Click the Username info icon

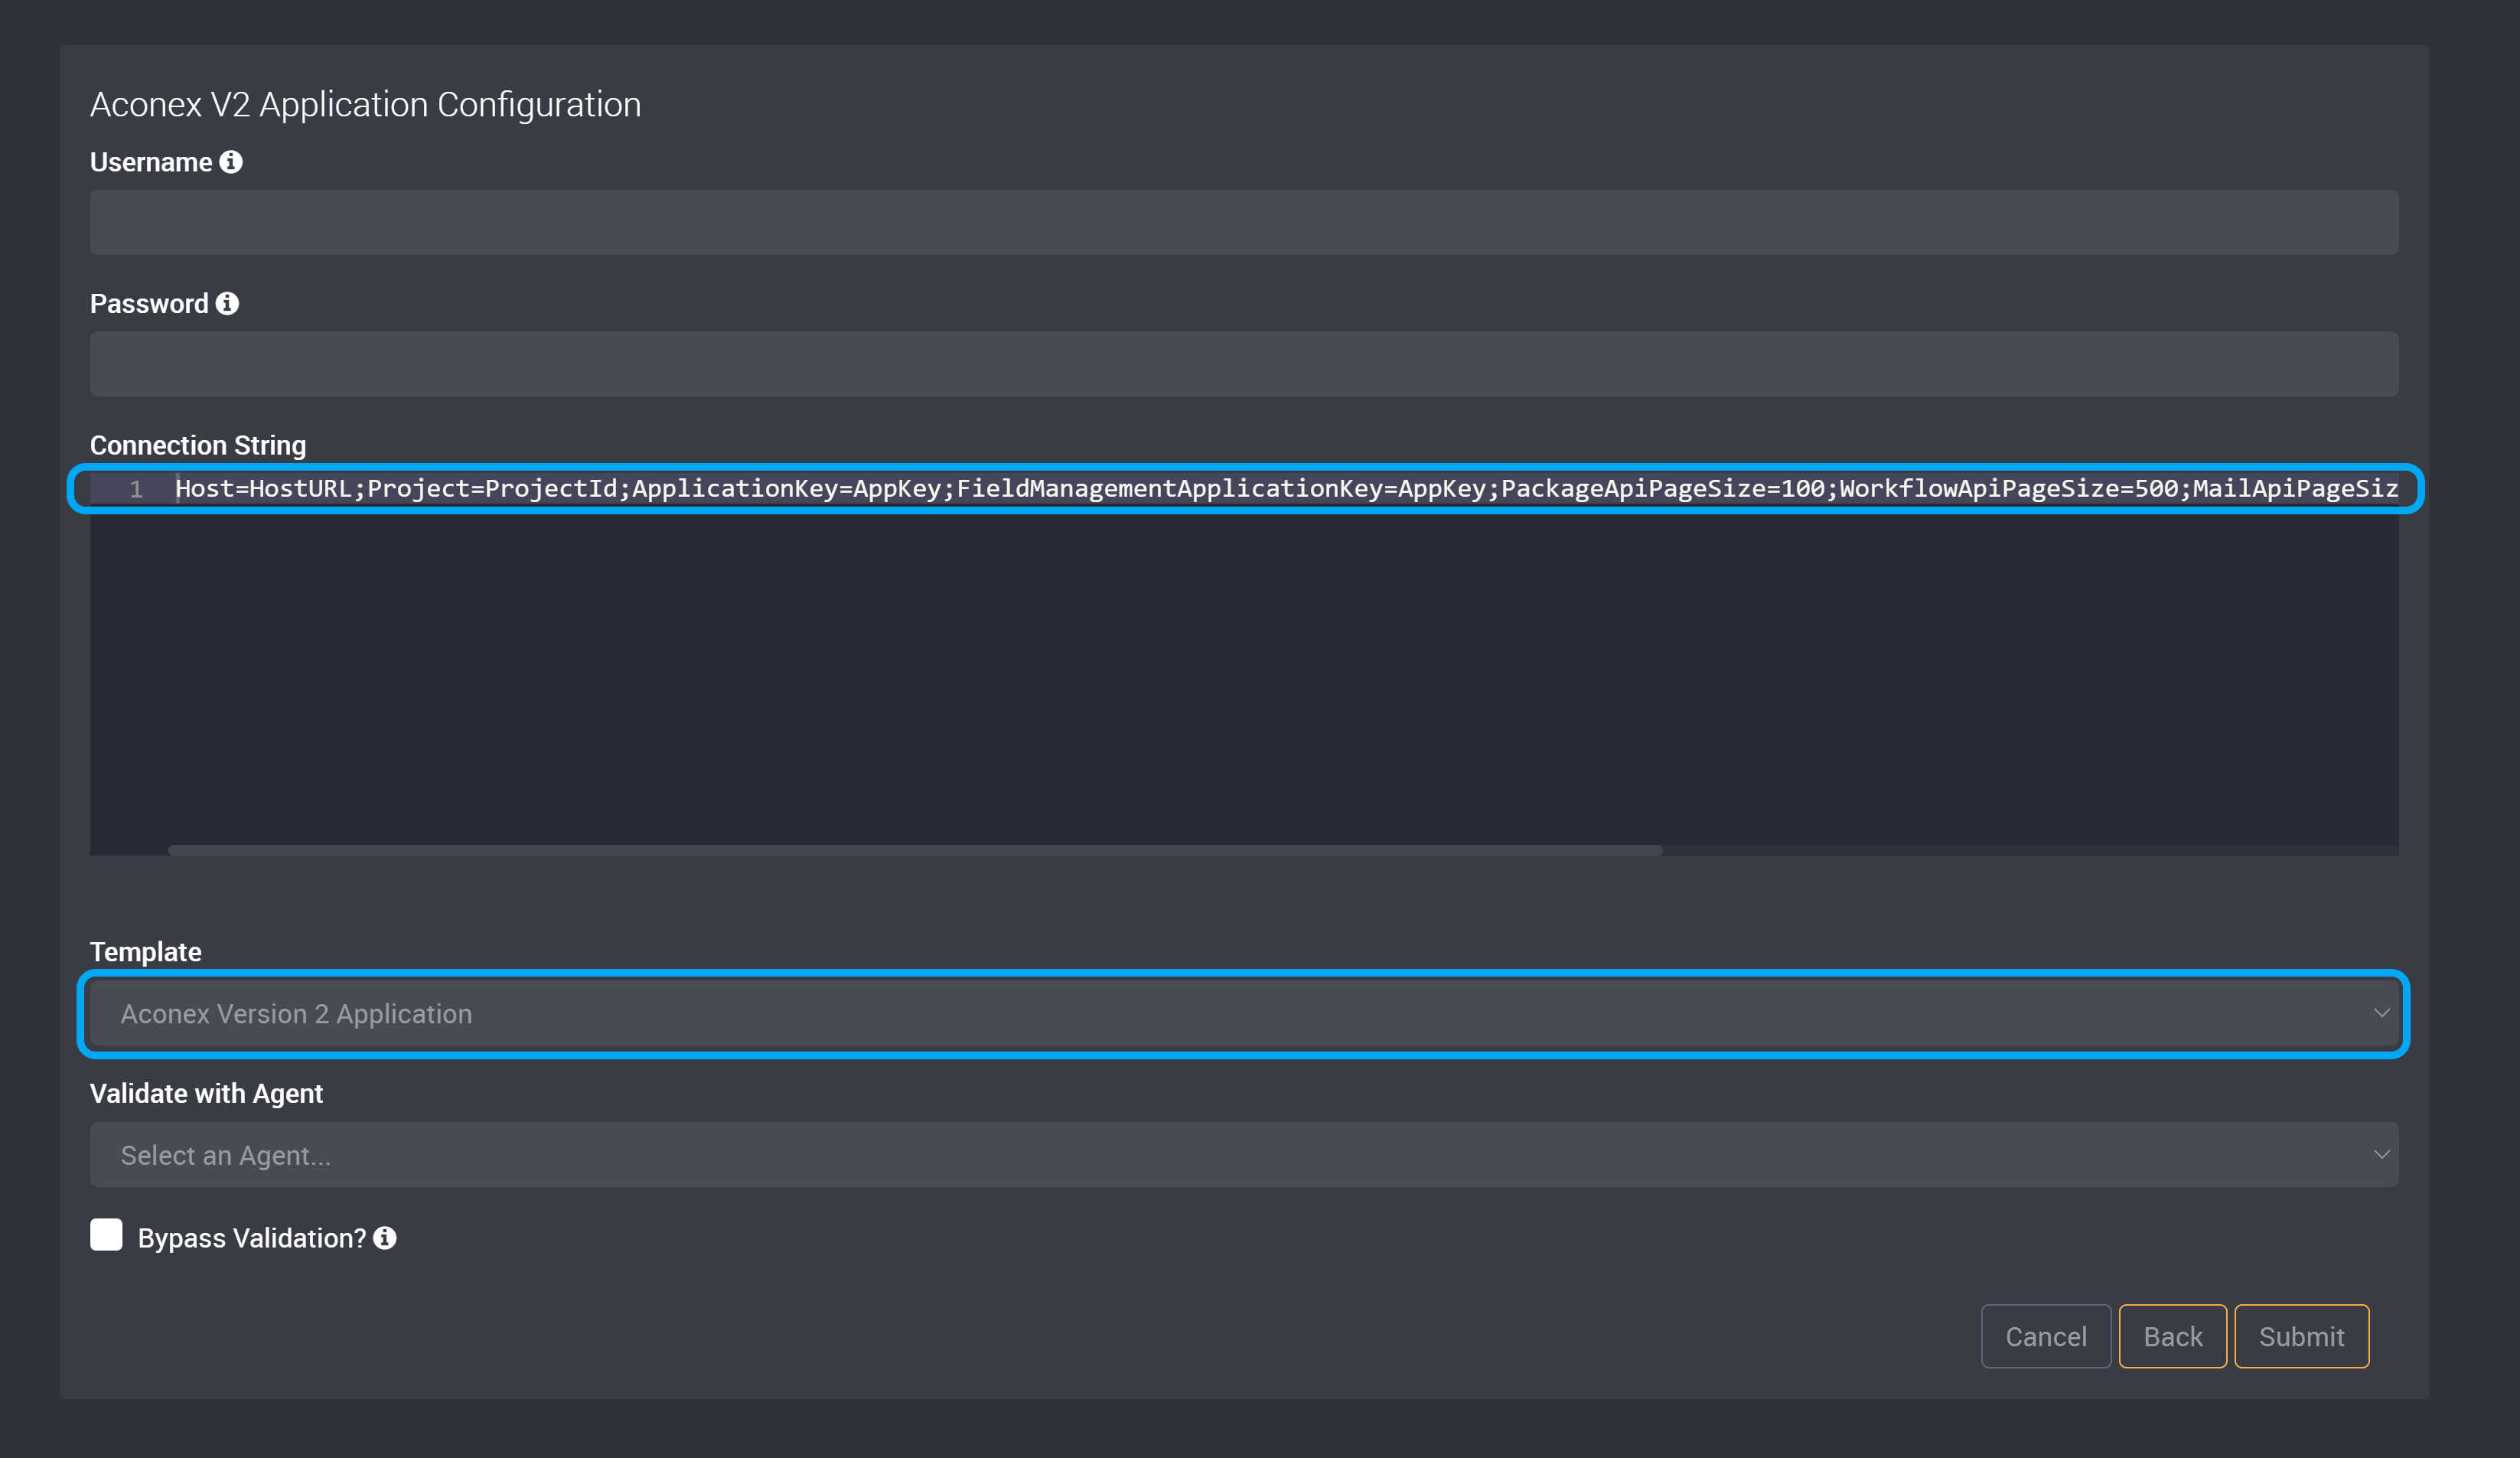pos(231,162)
